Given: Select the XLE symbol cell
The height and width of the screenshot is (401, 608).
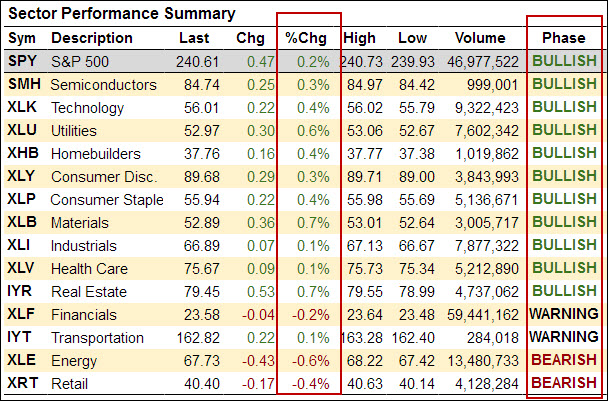Looking at the screenshot, I should coord(22,360).
